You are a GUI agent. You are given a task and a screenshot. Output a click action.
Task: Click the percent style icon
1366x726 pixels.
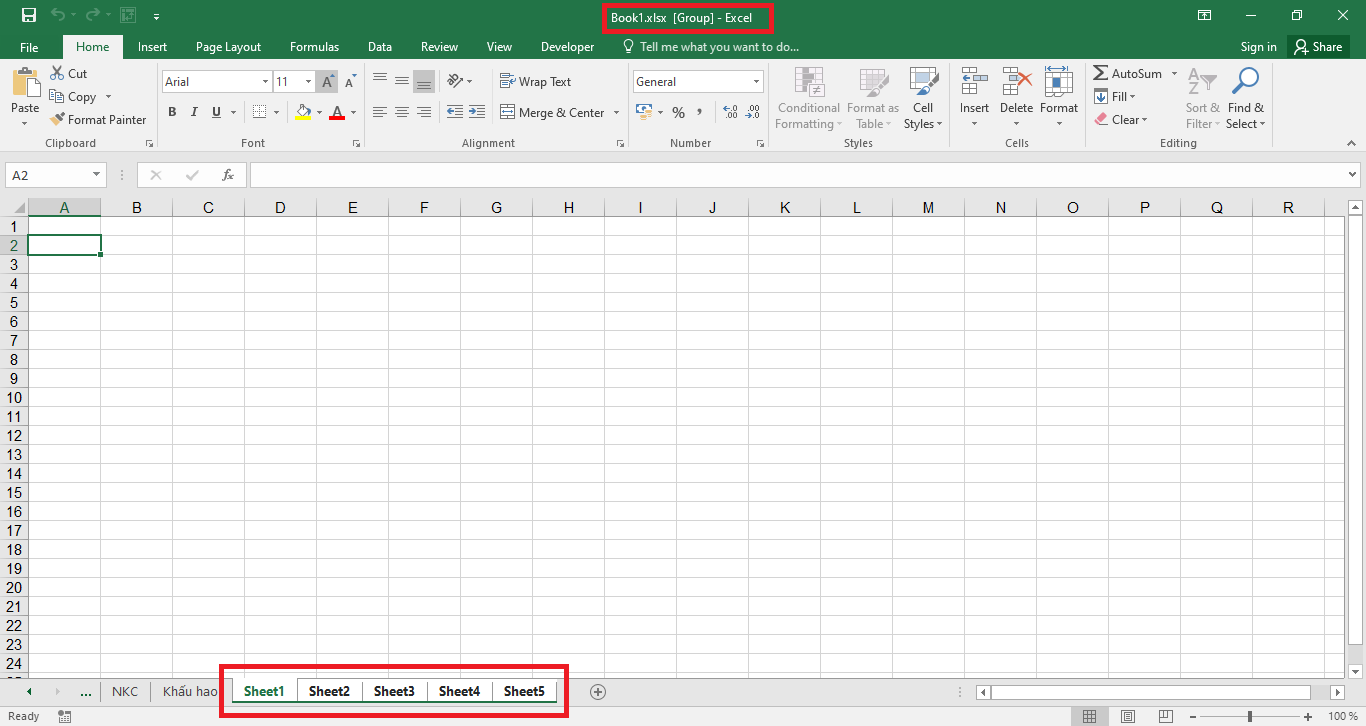(678, 113)
